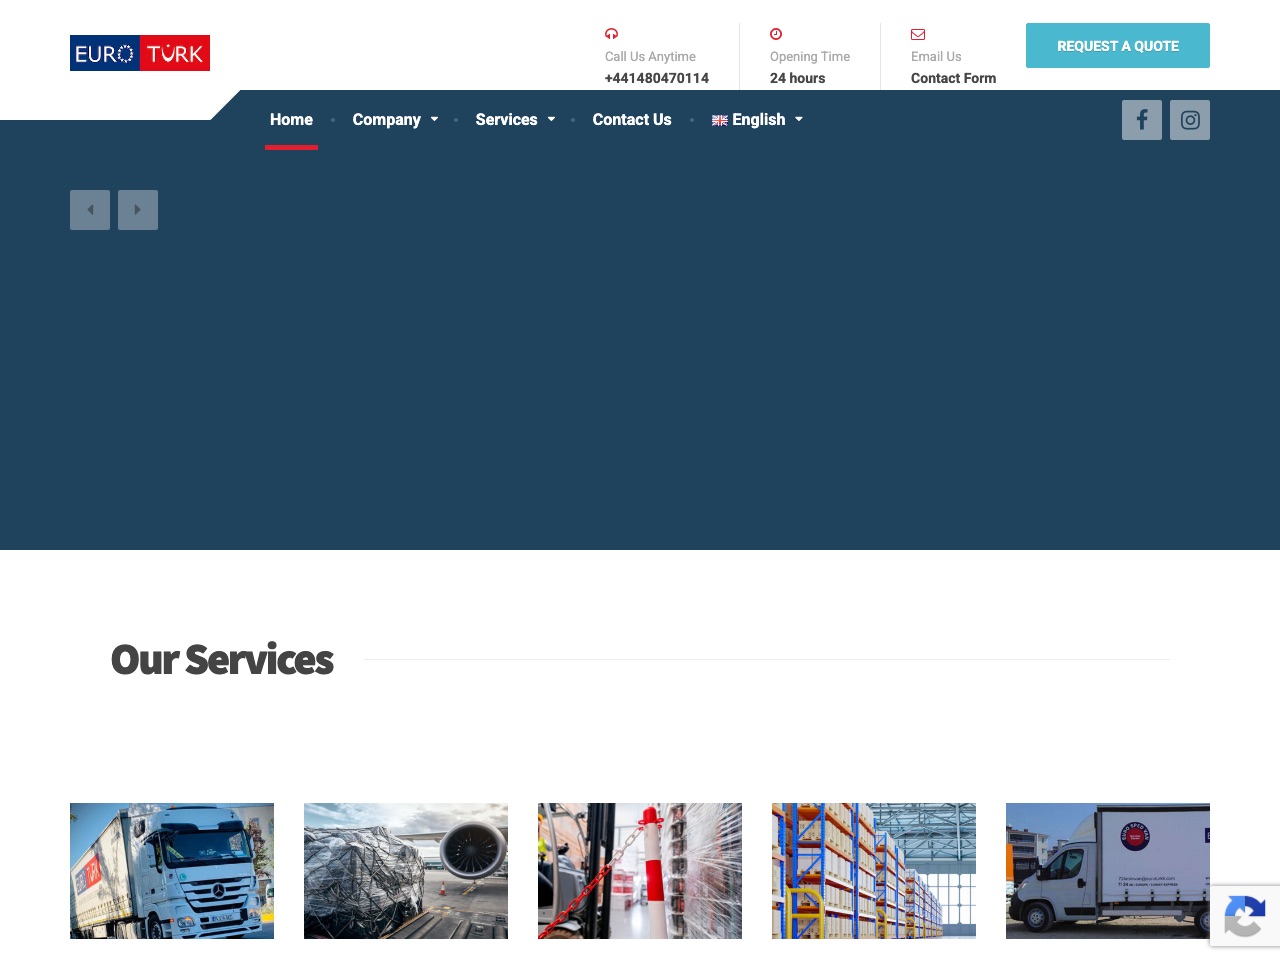Click the next slide arrow

(x=138, y=210)
